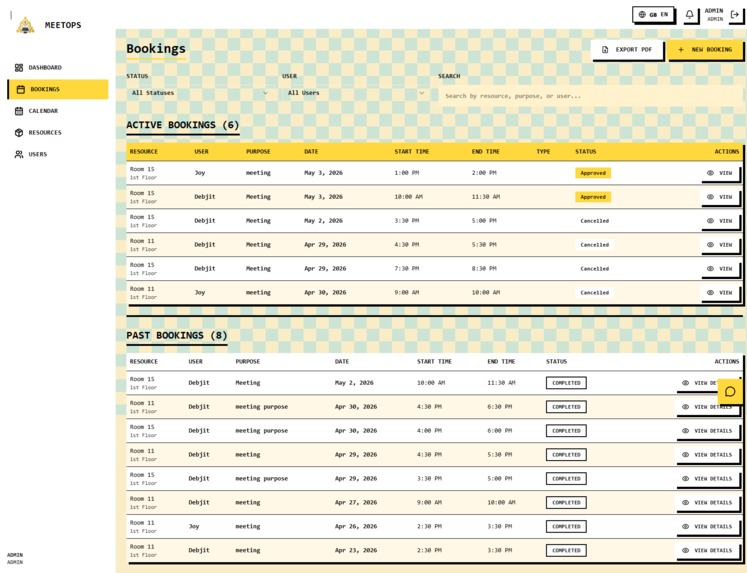Click the logout icon
The image size is (747, 573).
tap(735, 14)
